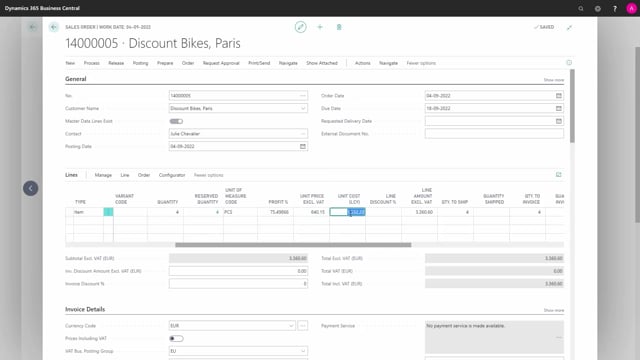Expand Customer Name dropdown
This screenshot has height=360, width=640.
click(x=303, y=108)
